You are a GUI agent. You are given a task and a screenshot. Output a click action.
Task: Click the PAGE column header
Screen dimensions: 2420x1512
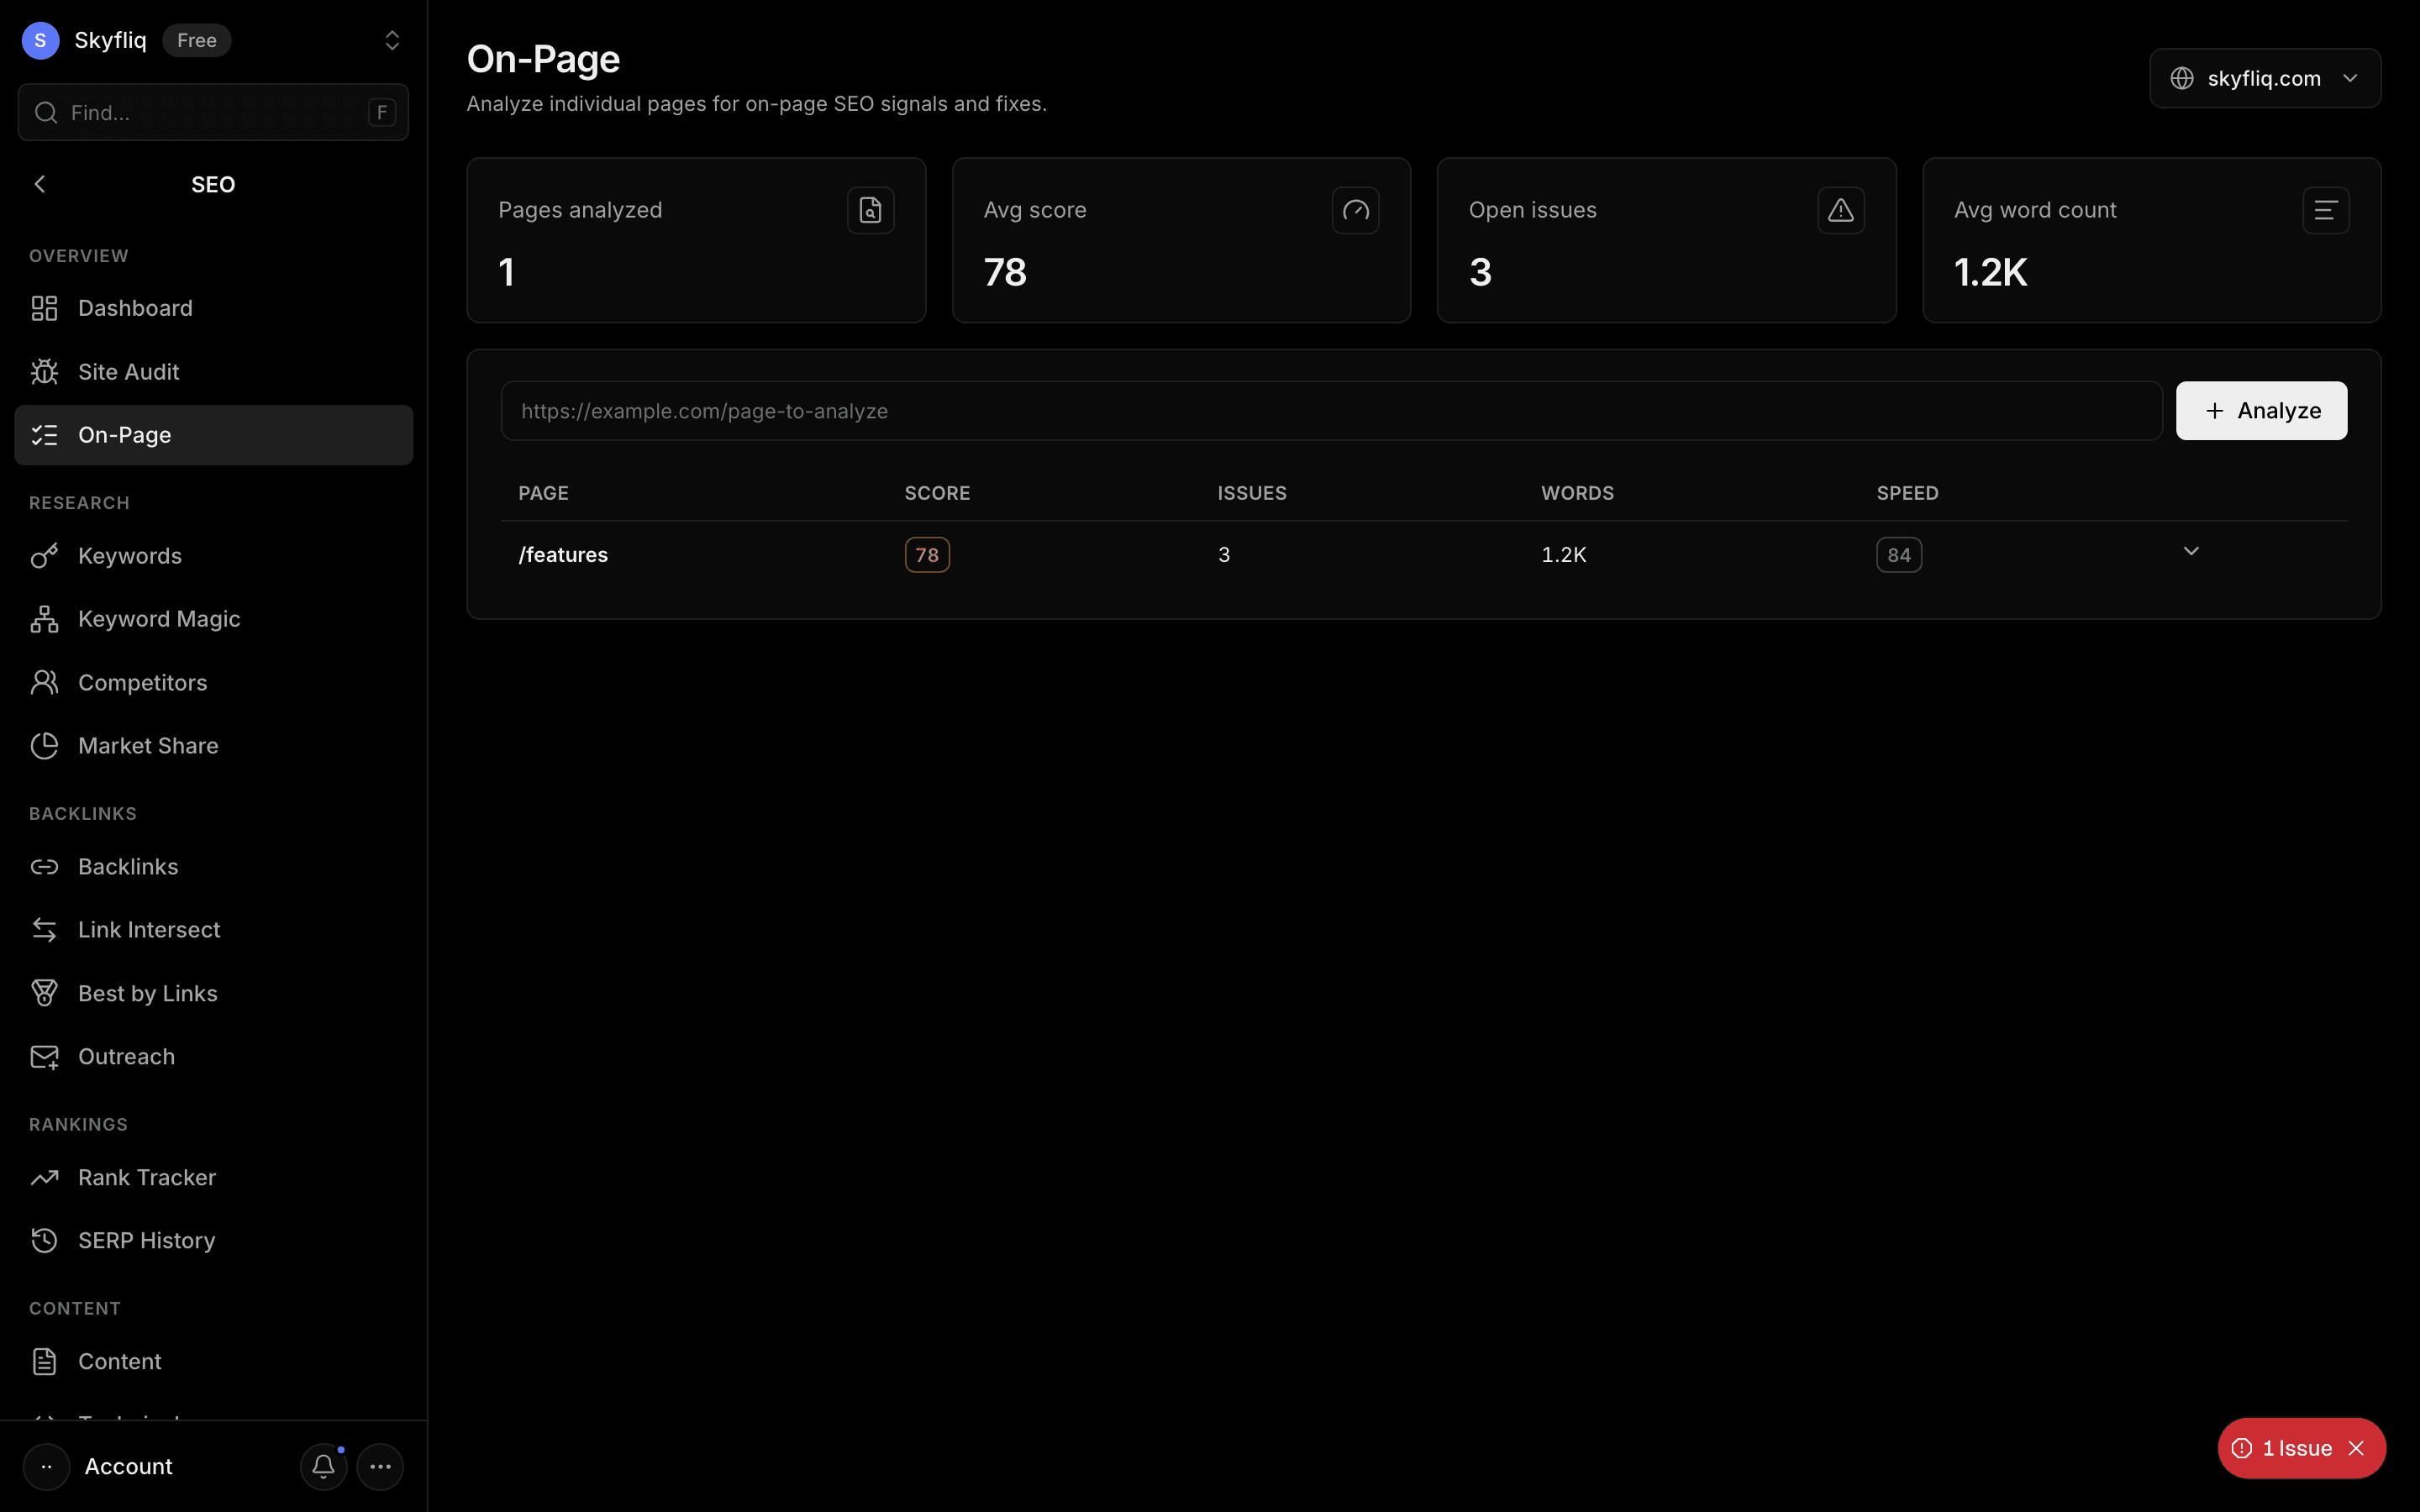543,493
